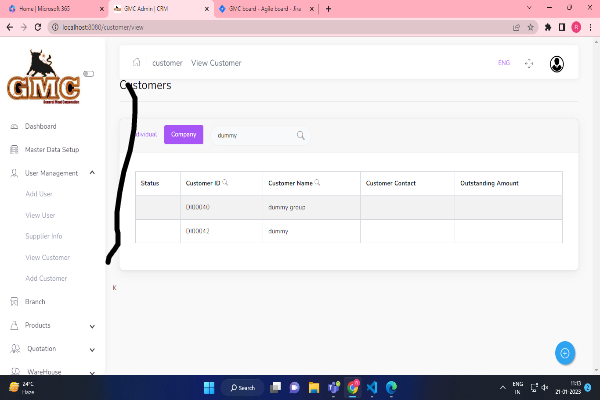600x400 pixels.
Task: Bookmark this page with the star icon
Action: point(530,27)
